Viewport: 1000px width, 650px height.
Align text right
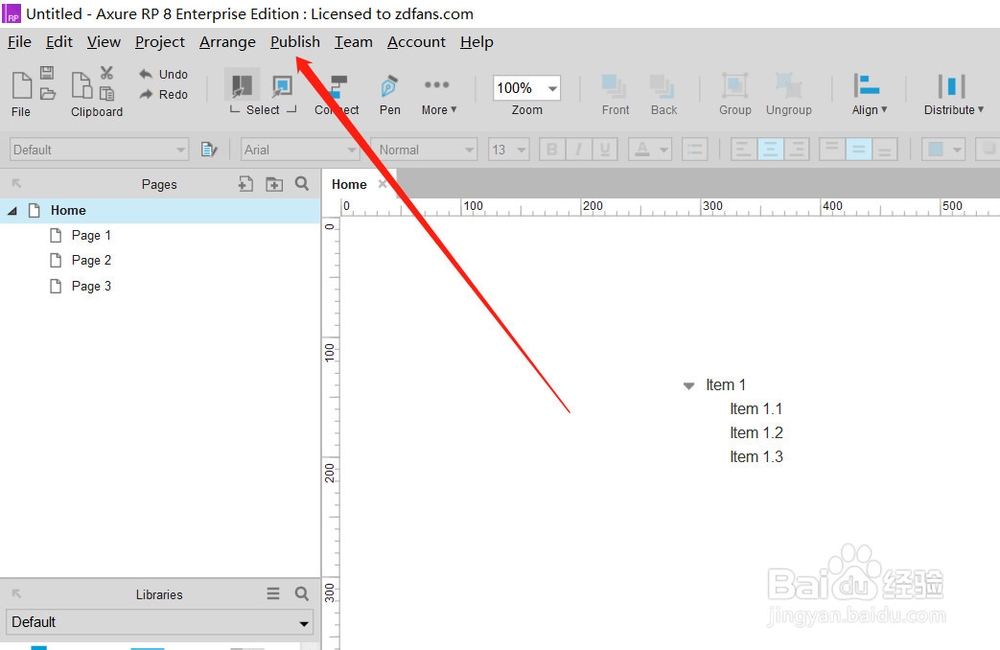coord(797,149)
